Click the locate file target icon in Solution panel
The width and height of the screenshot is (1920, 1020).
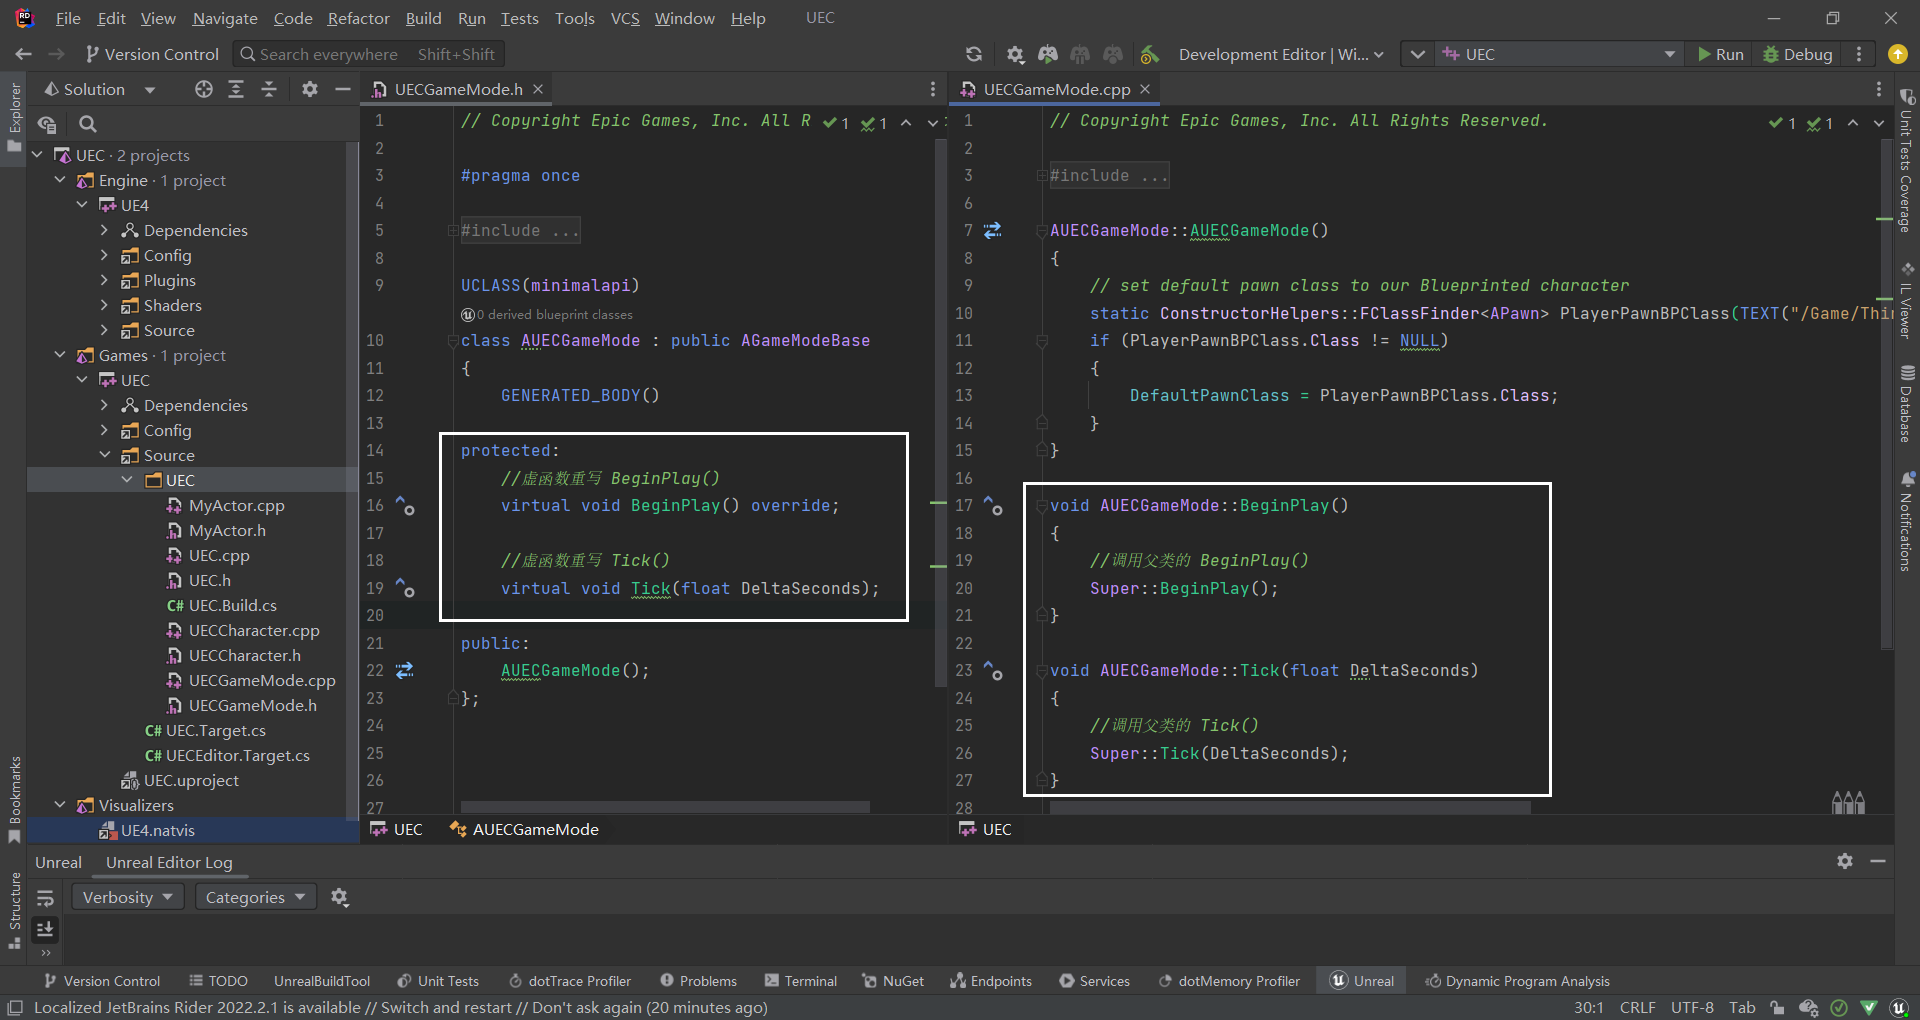204,90
